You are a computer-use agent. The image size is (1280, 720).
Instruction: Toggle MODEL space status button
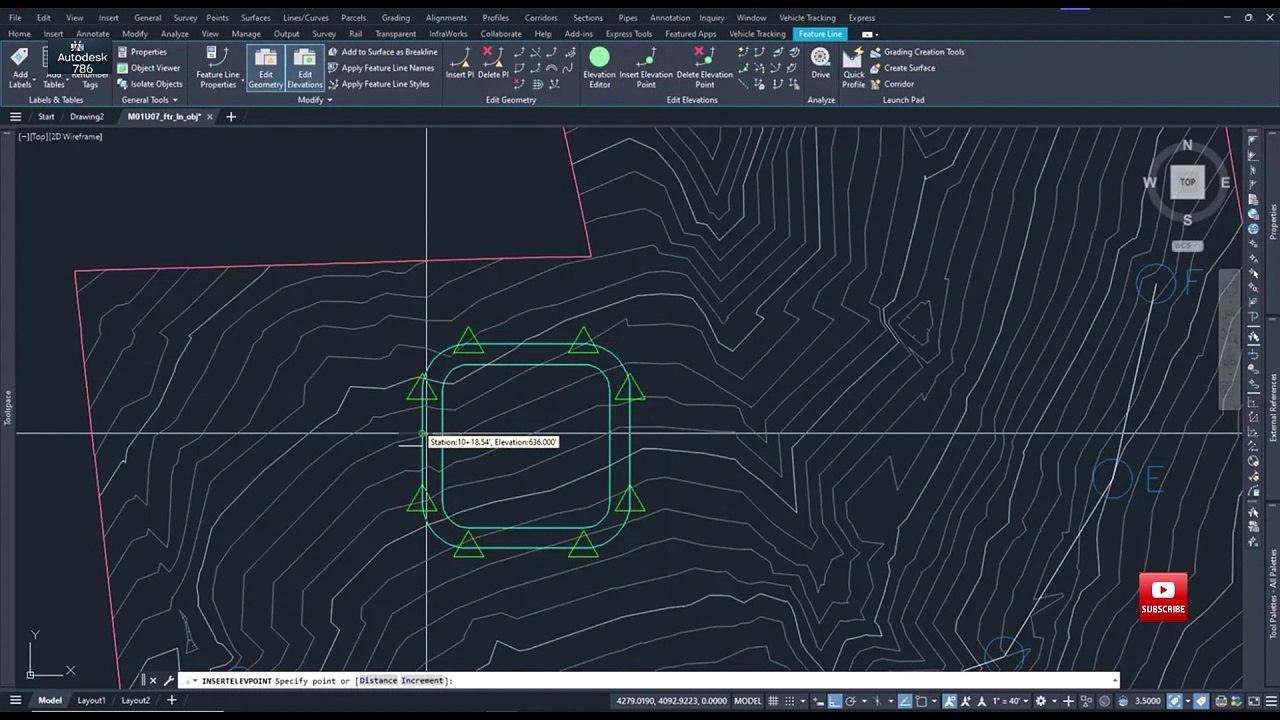tap(748, 701)
